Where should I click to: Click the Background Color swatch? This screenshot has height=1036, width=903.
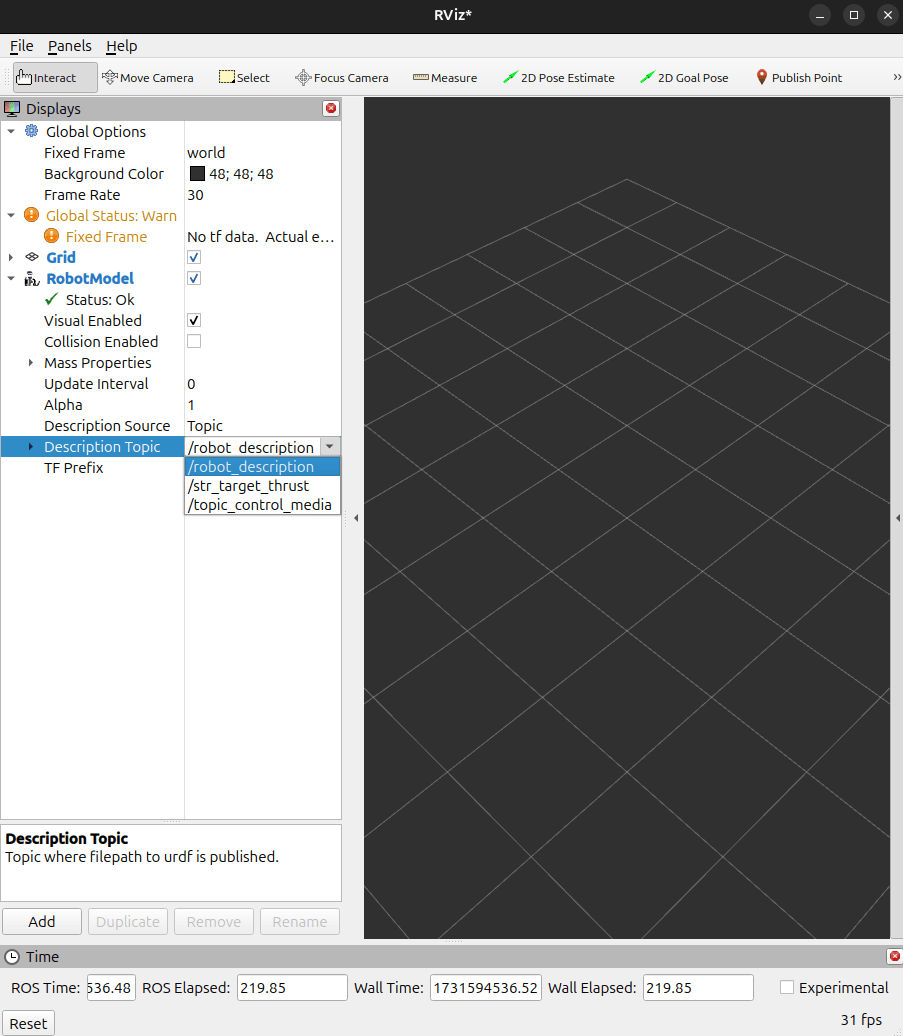[197, 173]
